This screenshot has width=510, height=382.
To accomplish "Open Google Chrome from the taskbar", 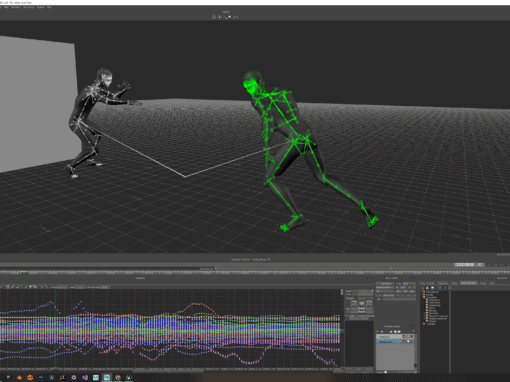I will [118, 377].
